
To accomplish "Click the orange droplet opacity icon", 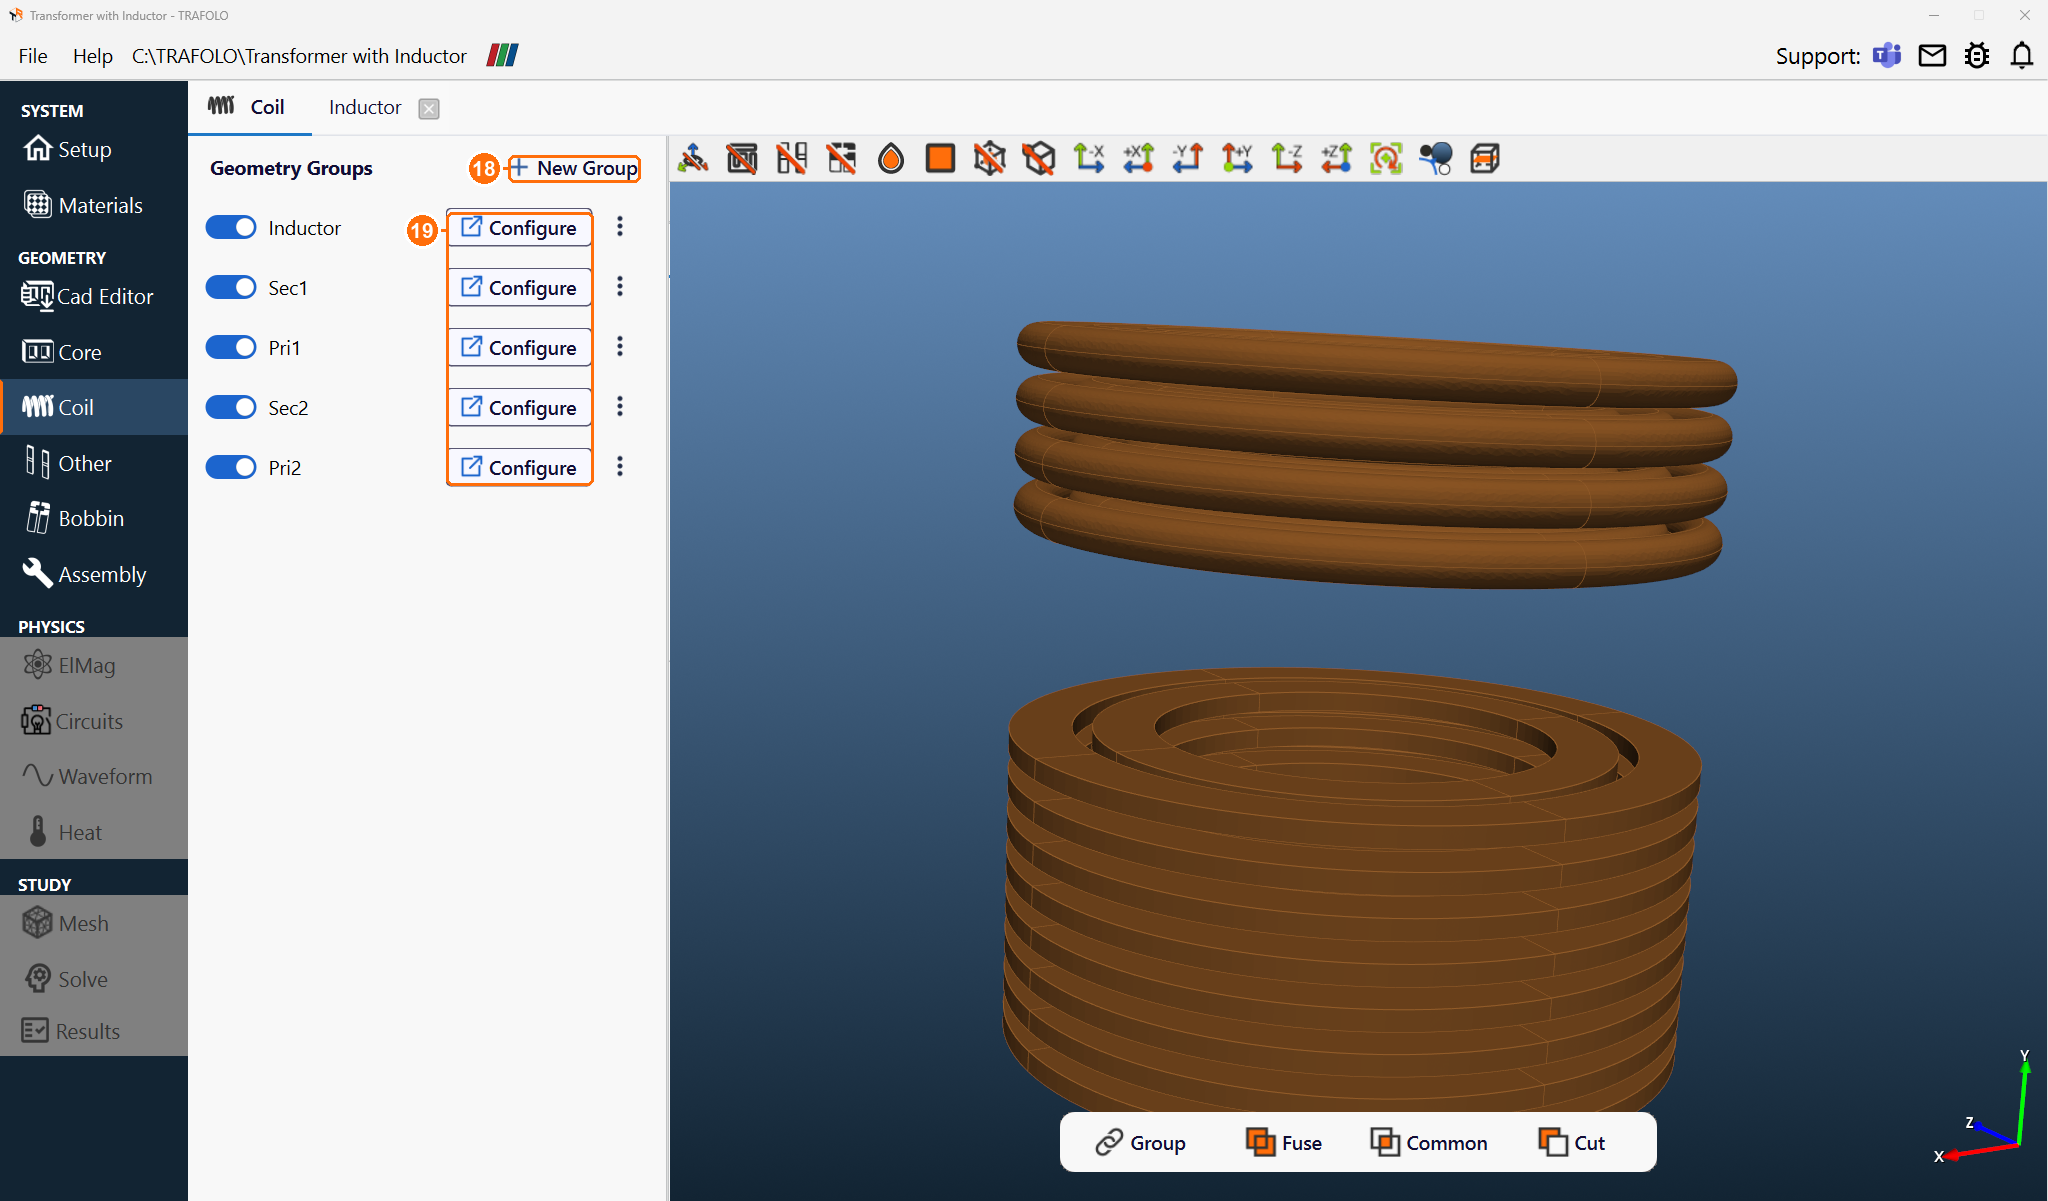I will tap(891, 158).
